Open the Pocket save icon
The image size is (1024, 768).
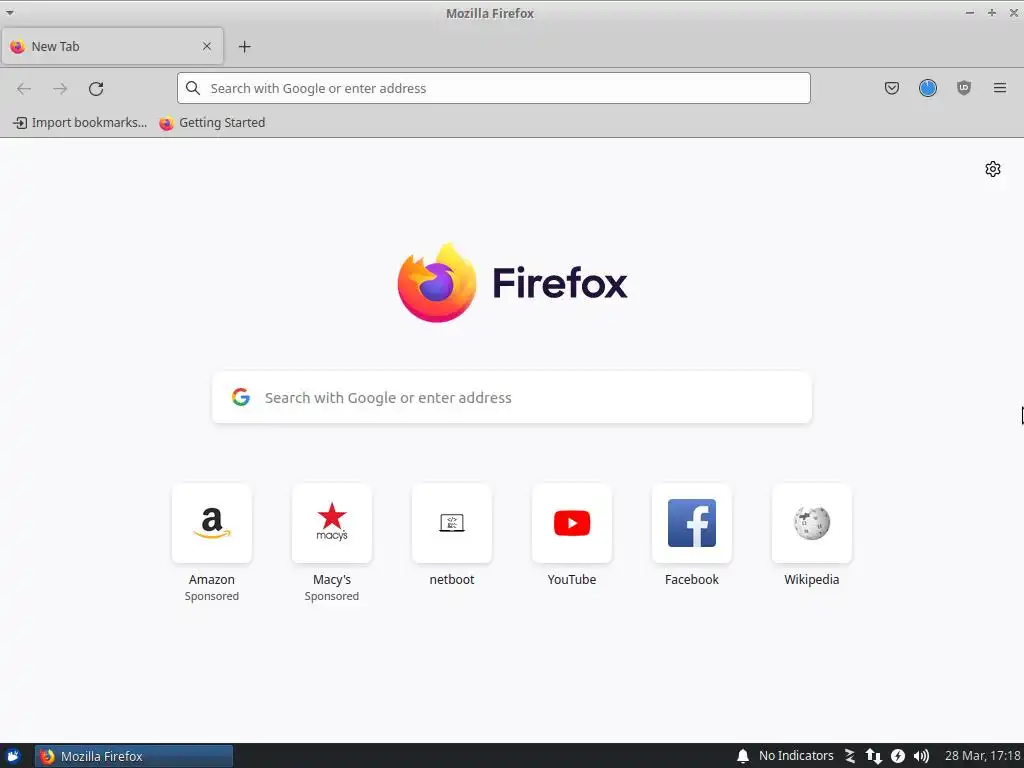click(x=891, y=88)
